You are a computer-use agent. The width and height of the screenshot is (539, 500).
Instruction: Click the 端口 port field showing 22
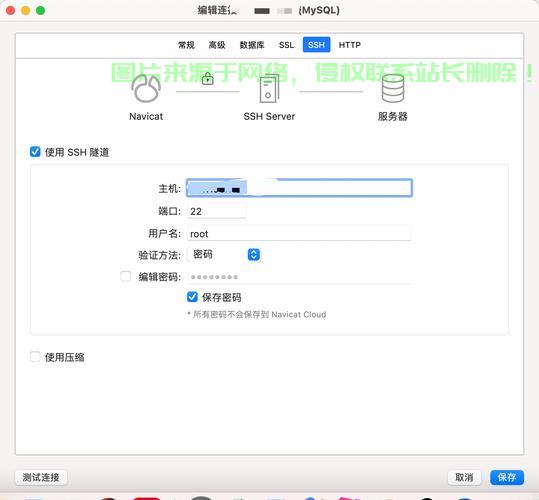click(217, 211)
